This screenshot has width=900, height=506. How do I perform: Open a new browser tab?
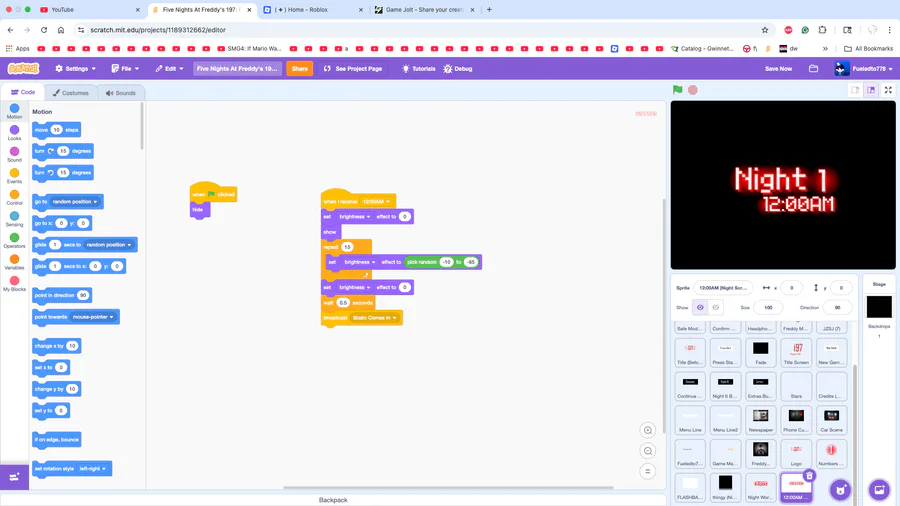(x=489, y=10)
